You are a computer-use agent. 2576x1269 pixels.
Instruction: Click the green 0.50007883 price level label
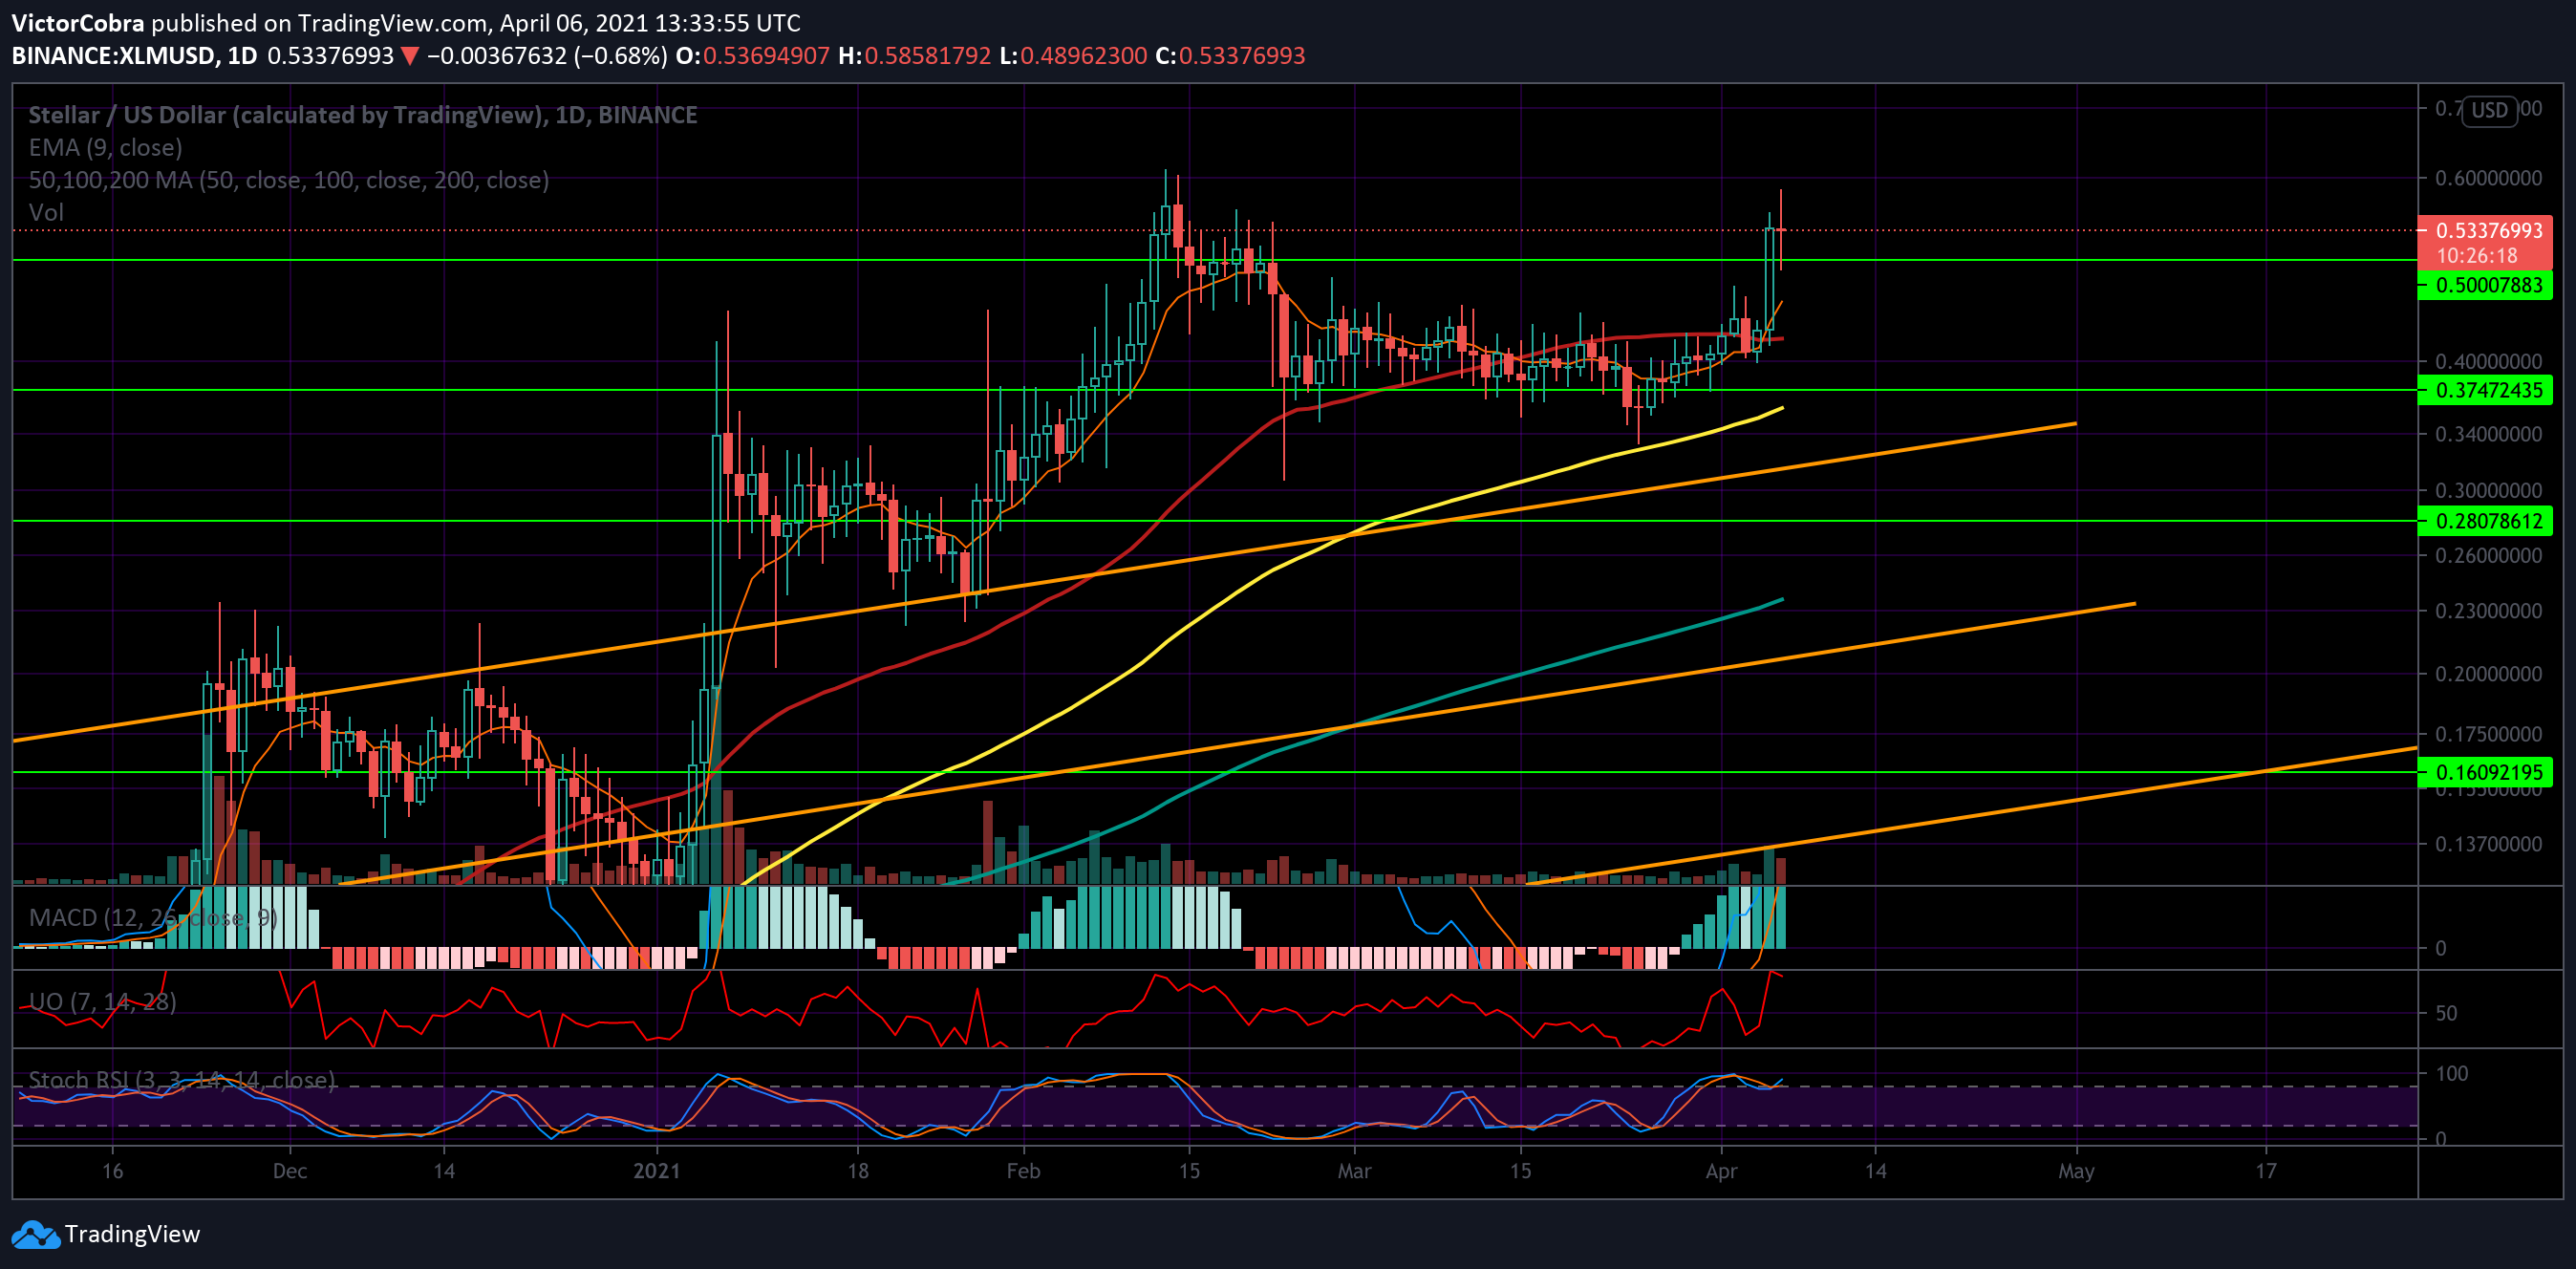coord(2484,286)
